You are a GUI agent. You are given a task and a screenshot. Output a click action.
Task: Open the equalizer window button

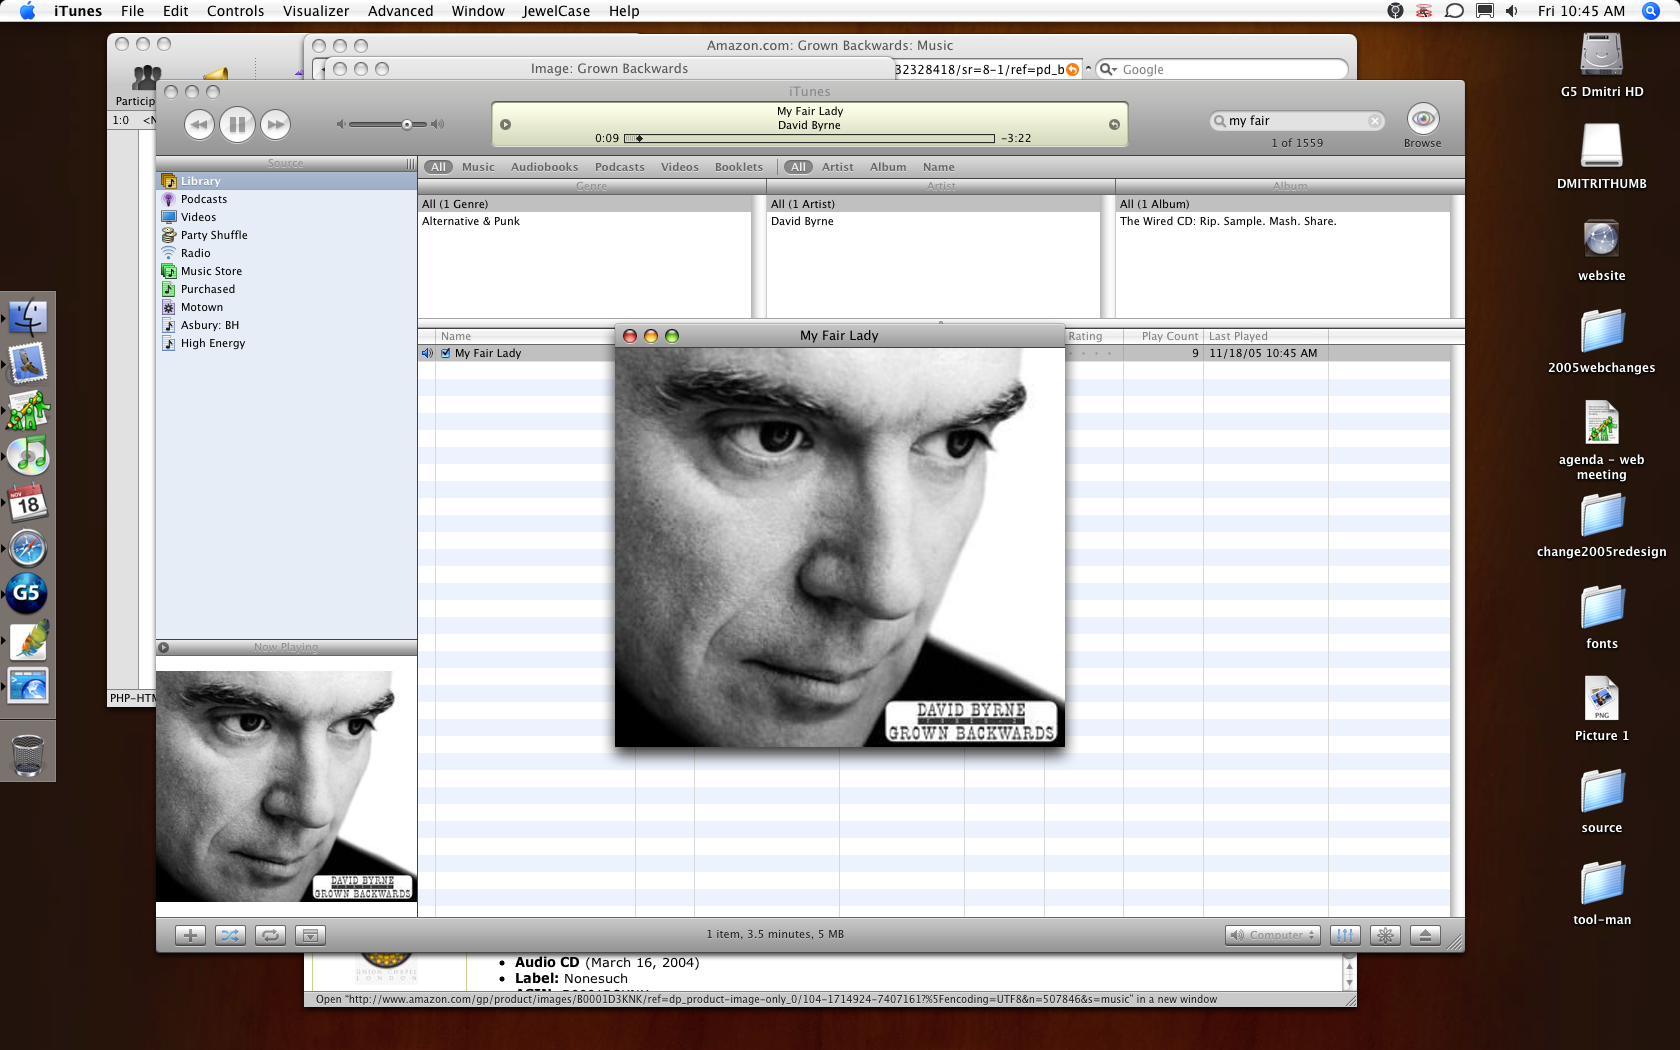click(1345, 935)
